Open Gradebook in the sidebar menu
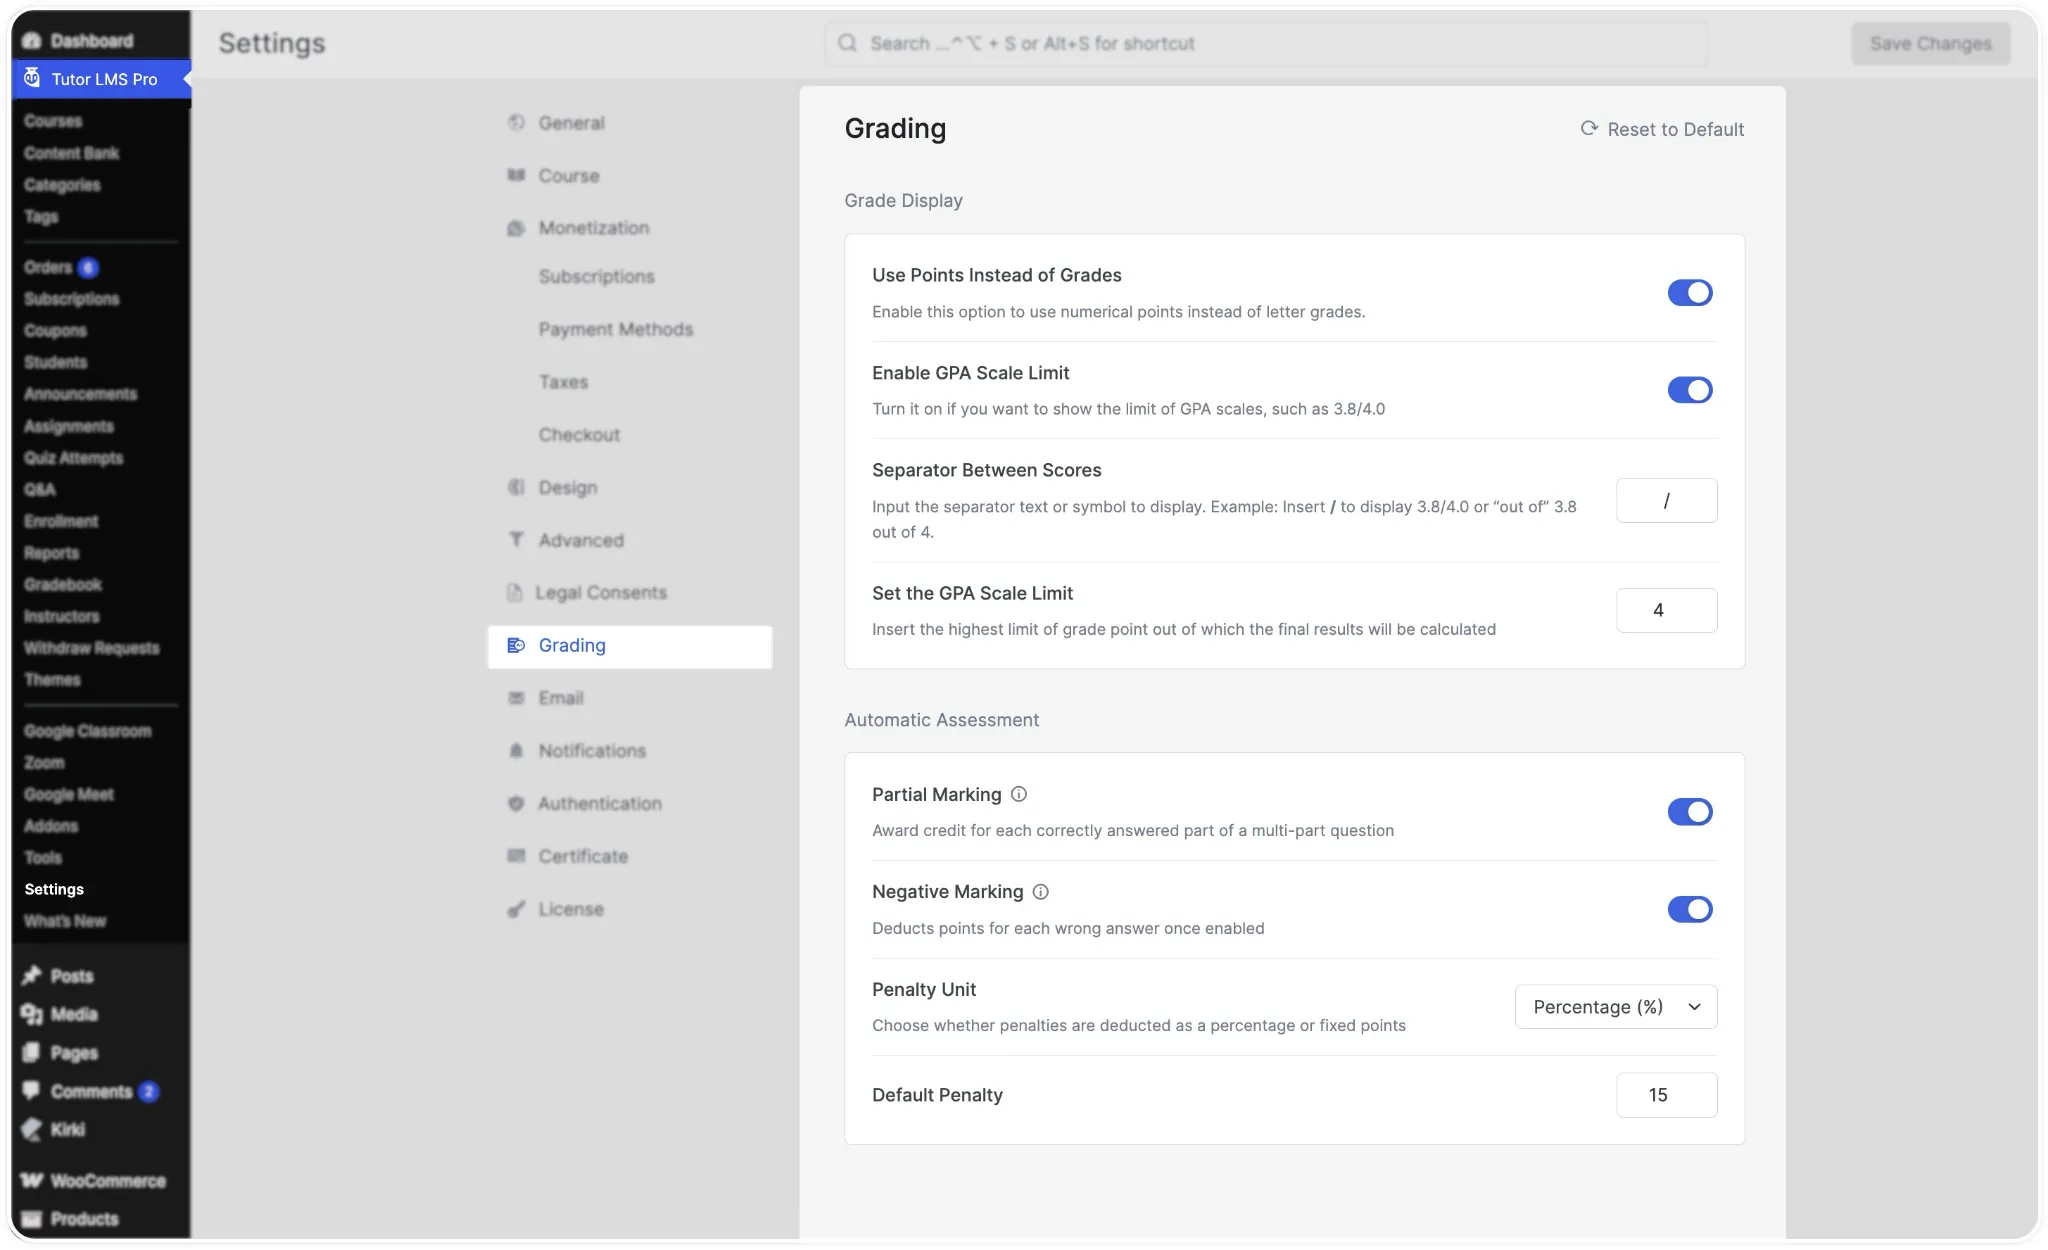This screenshot has width=2048, height=1250. (63, 584)
